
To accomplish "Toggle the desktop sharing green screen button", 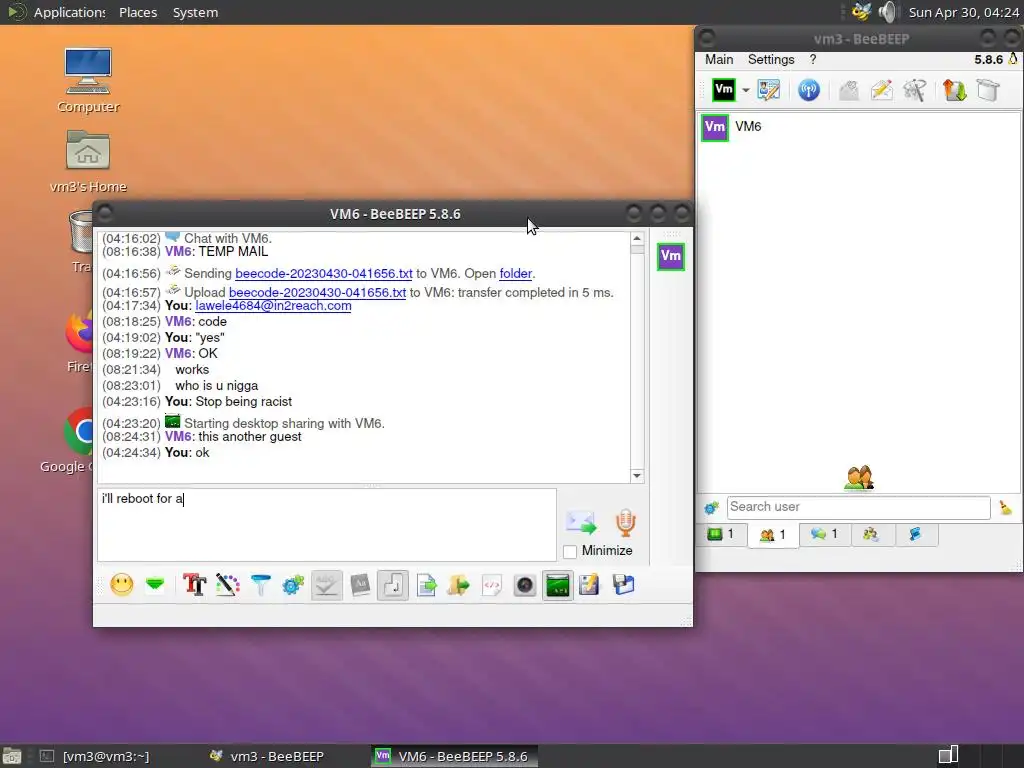I will (x=558, y=584).
